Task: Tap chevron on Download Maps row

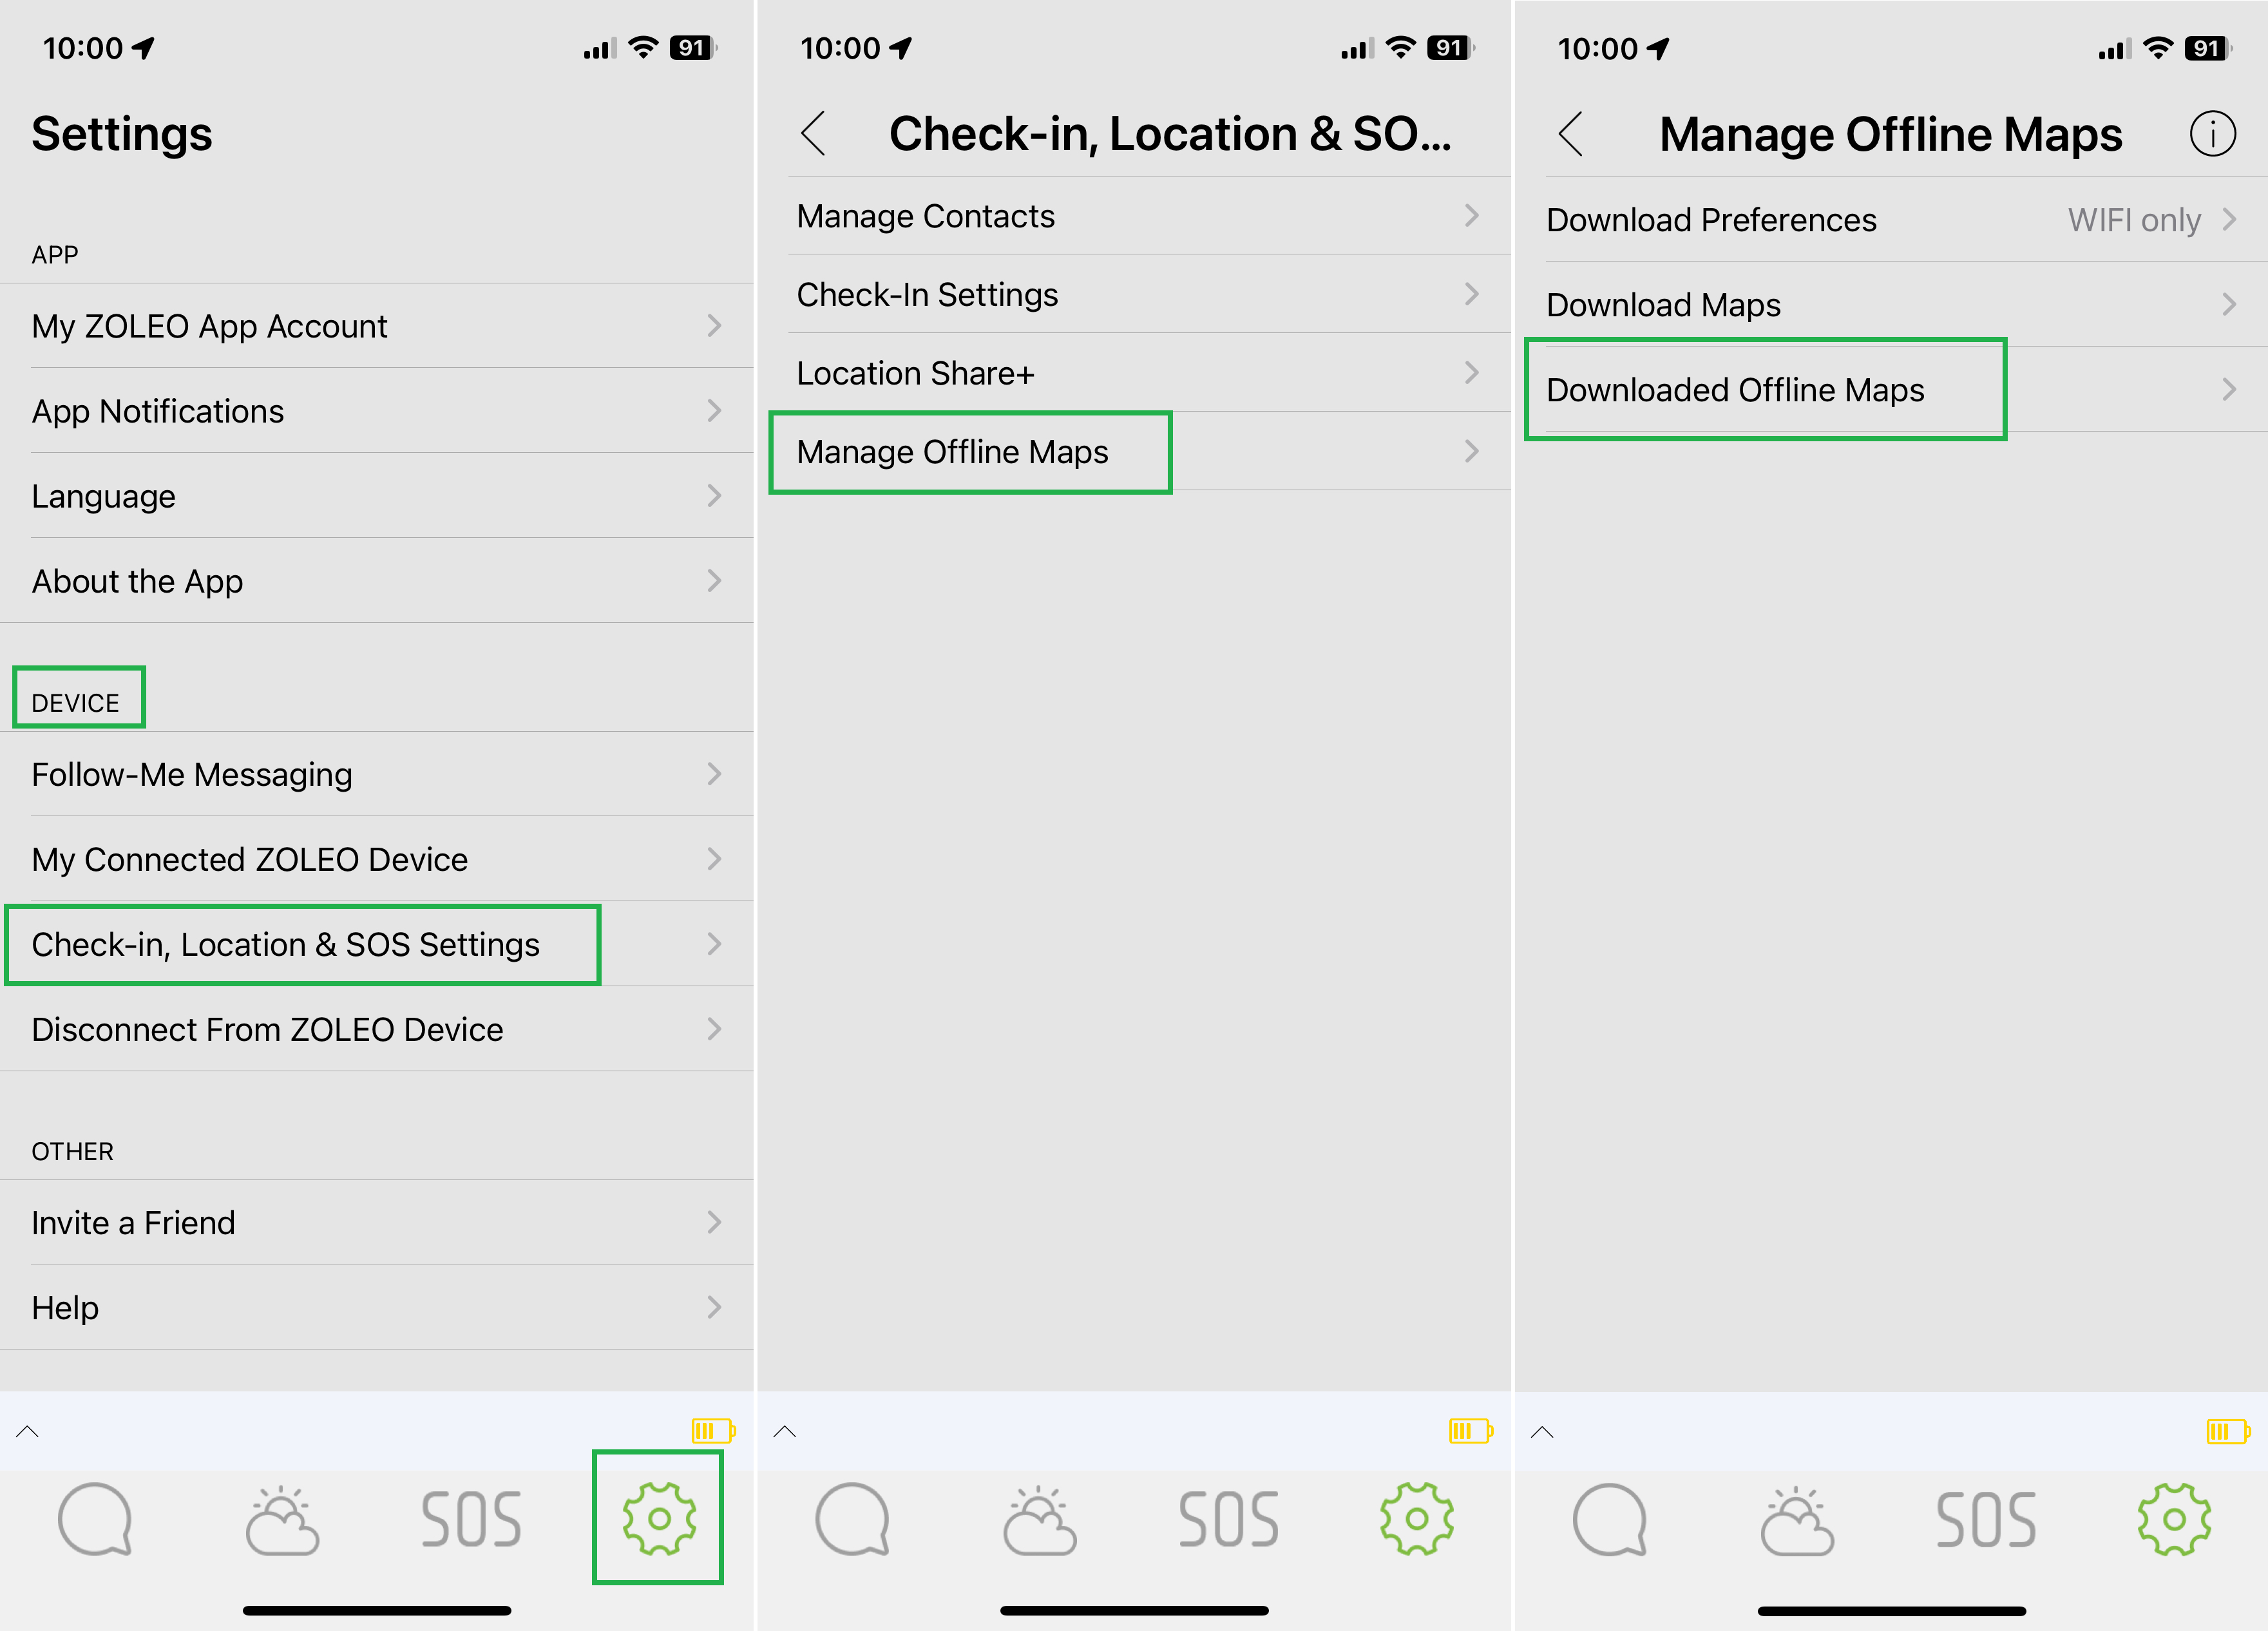Action: pyautogui.click(x=2229, y=304)
